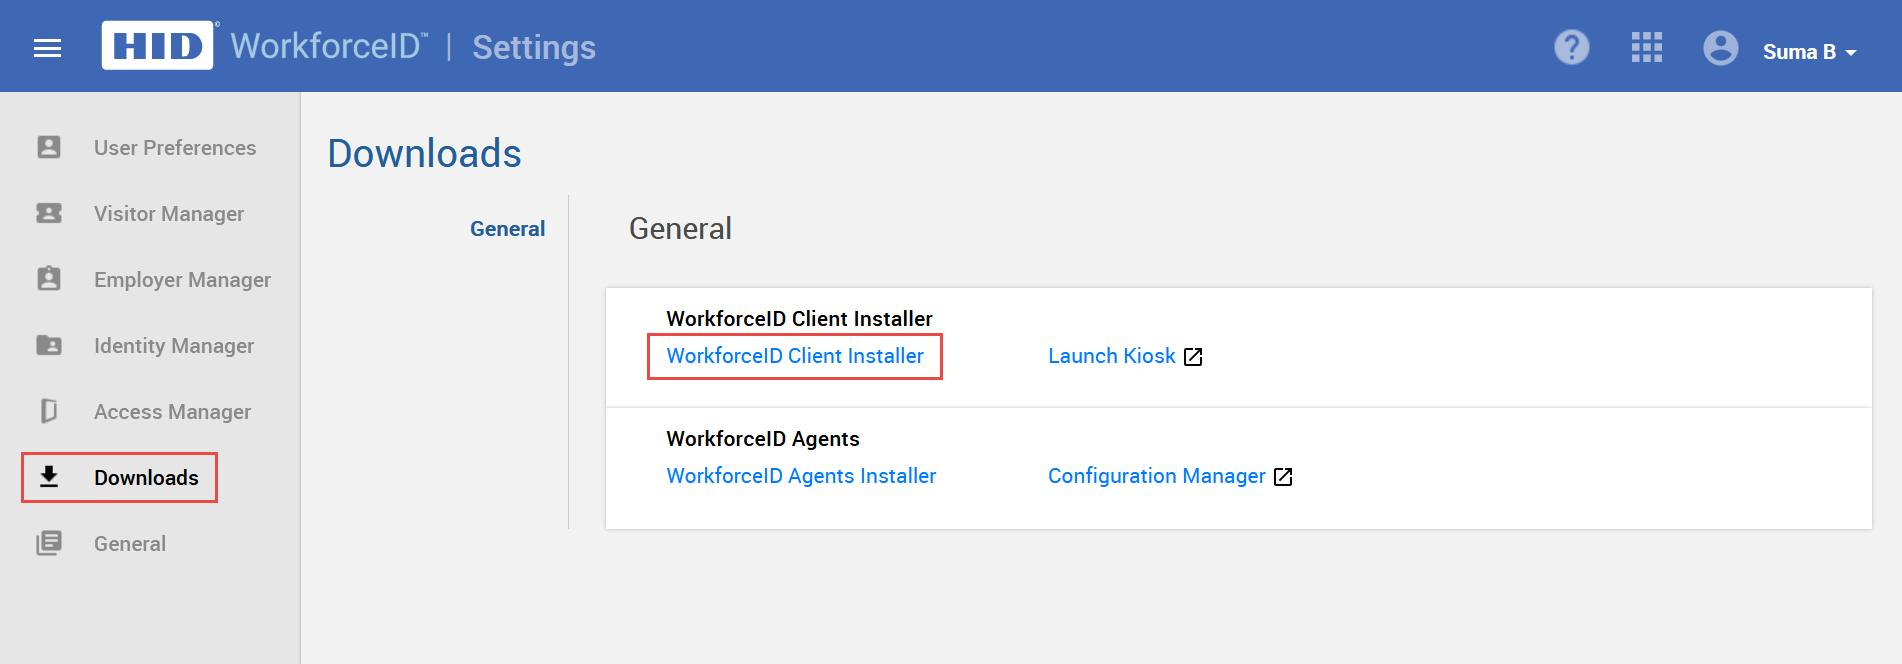Click the Employer Manager badge icon
The height and width of the screenshot is (664, 1902).
(49, 279)
